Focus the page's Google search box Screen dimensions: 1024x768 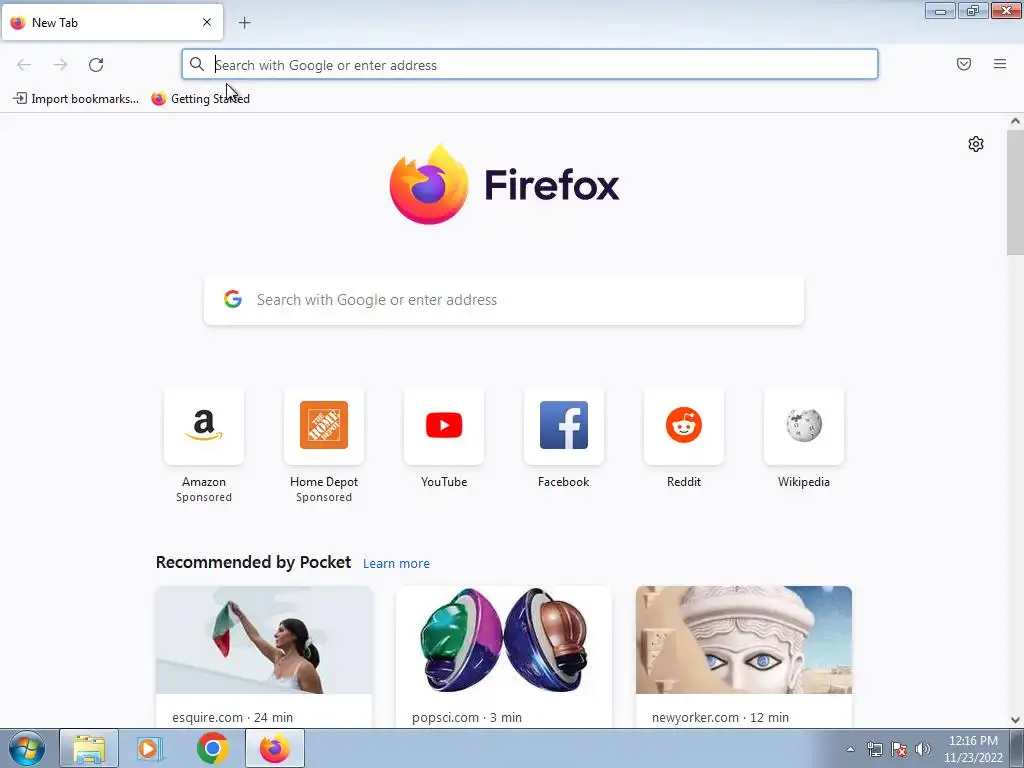coord(504,300)
